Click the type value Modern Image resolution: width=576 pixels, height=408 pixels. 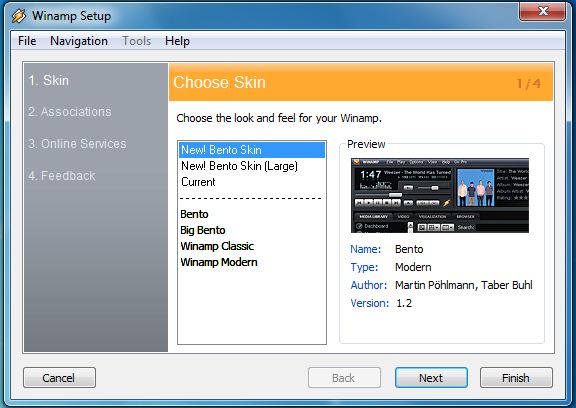click(x=413, y=267)
